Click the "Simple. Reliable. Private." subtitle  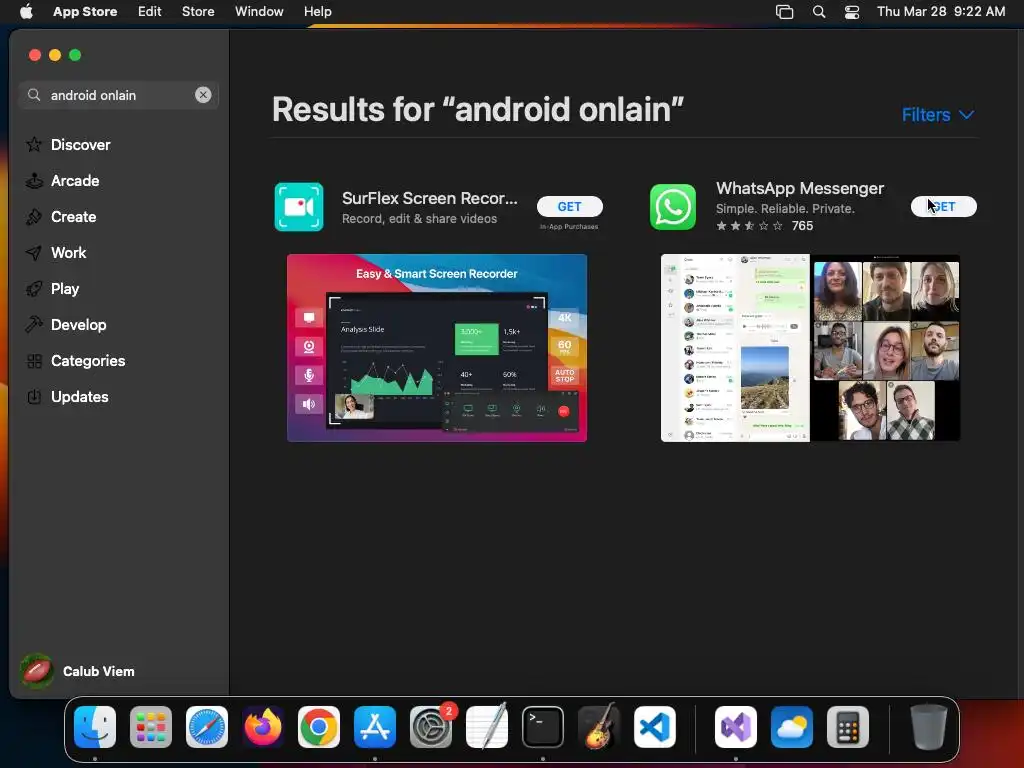coord(785,208)
